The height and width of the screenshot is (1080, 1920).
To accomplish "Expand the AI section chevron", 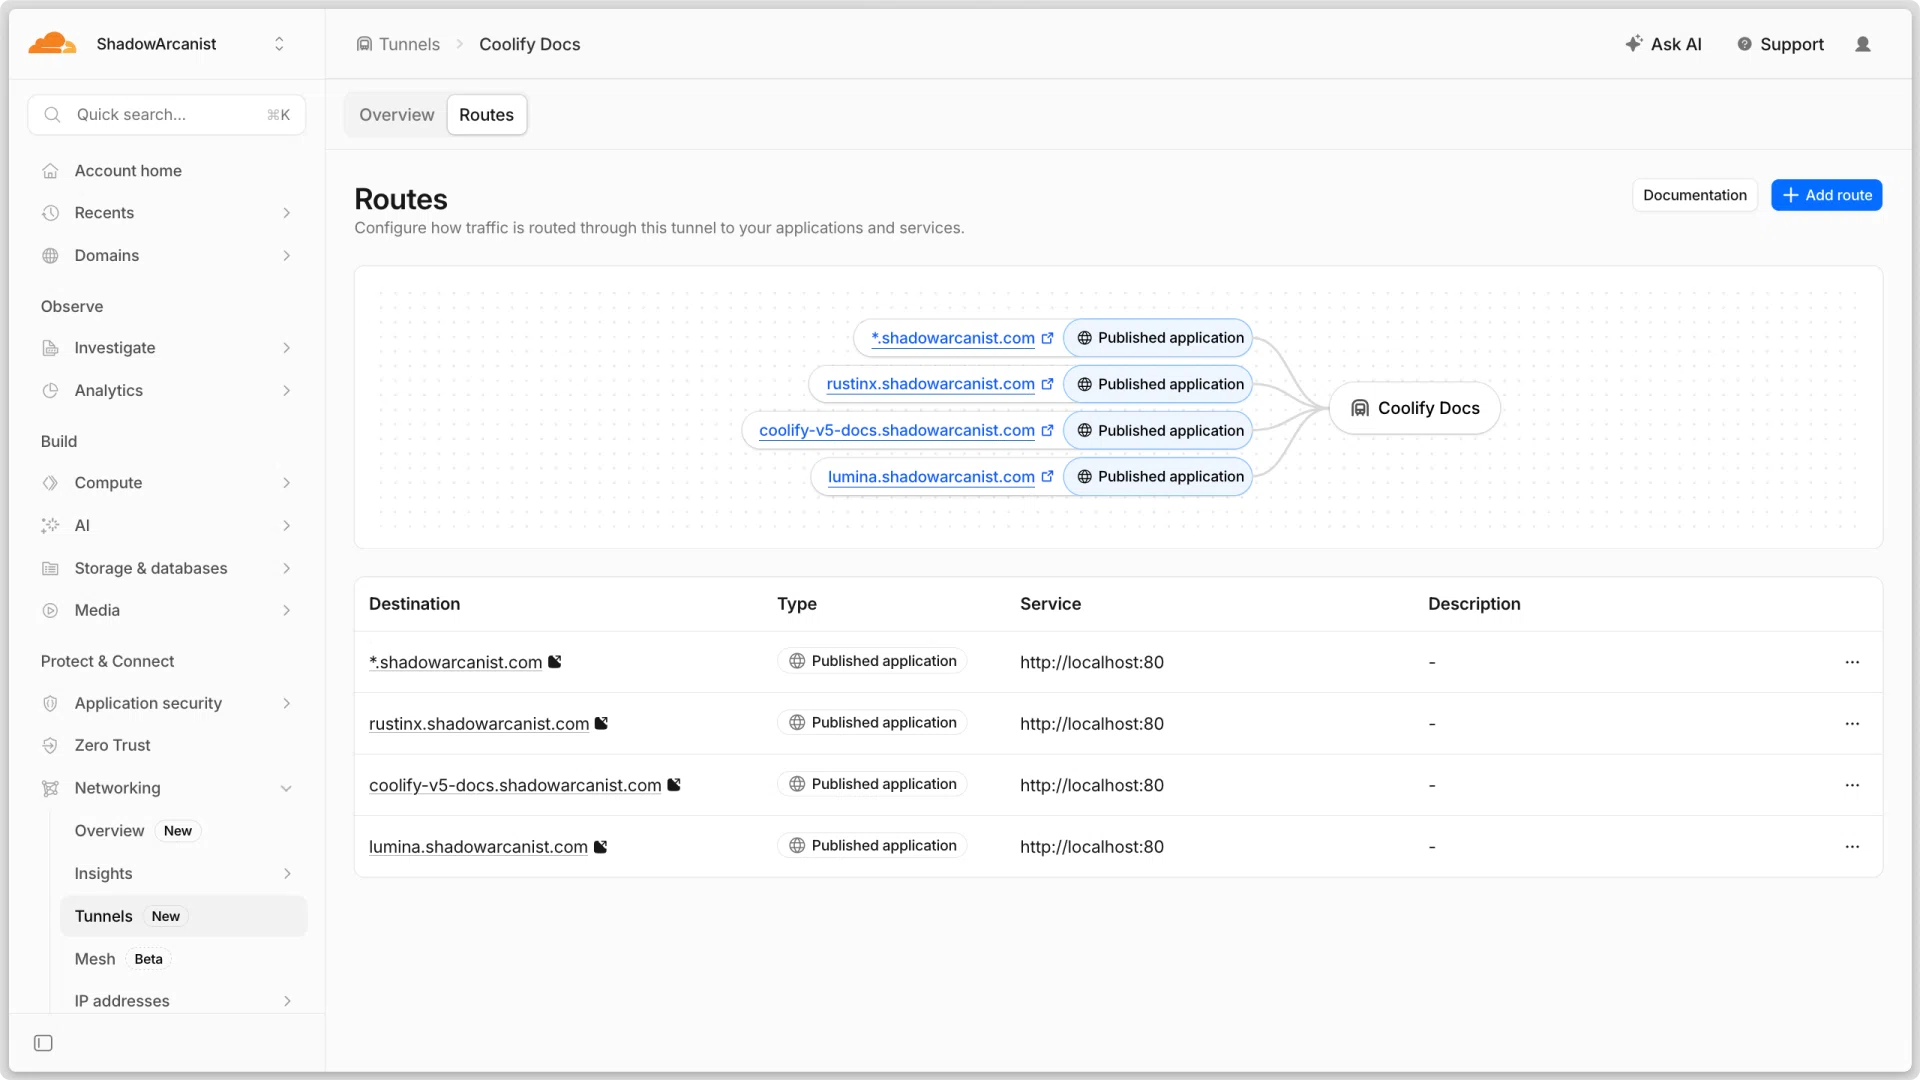I will click(x=287, y=526).
